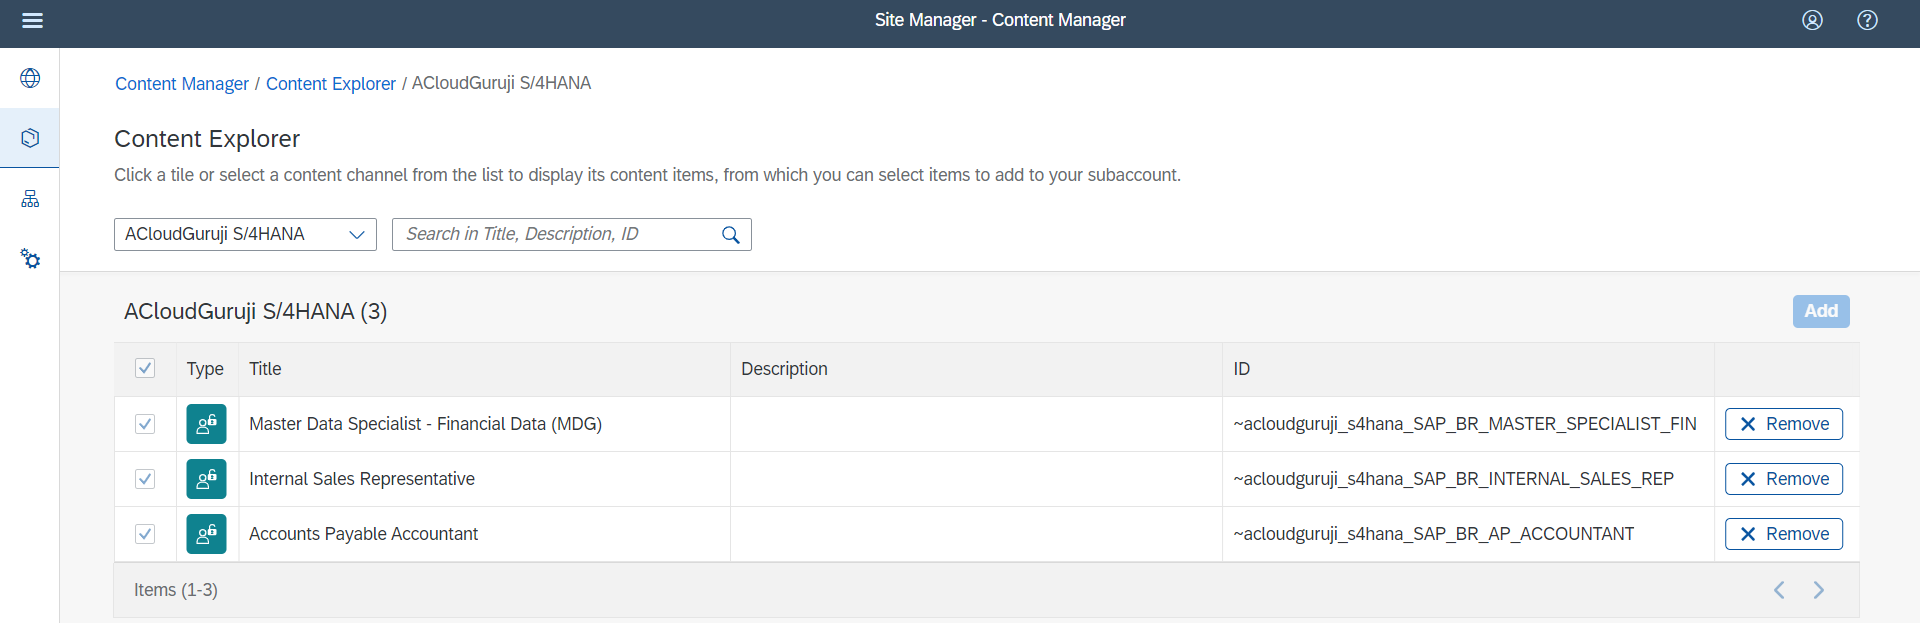This screenshot has height=623, width=1920.
Task: Click the search magnifier icon
Action: (731, 235)
